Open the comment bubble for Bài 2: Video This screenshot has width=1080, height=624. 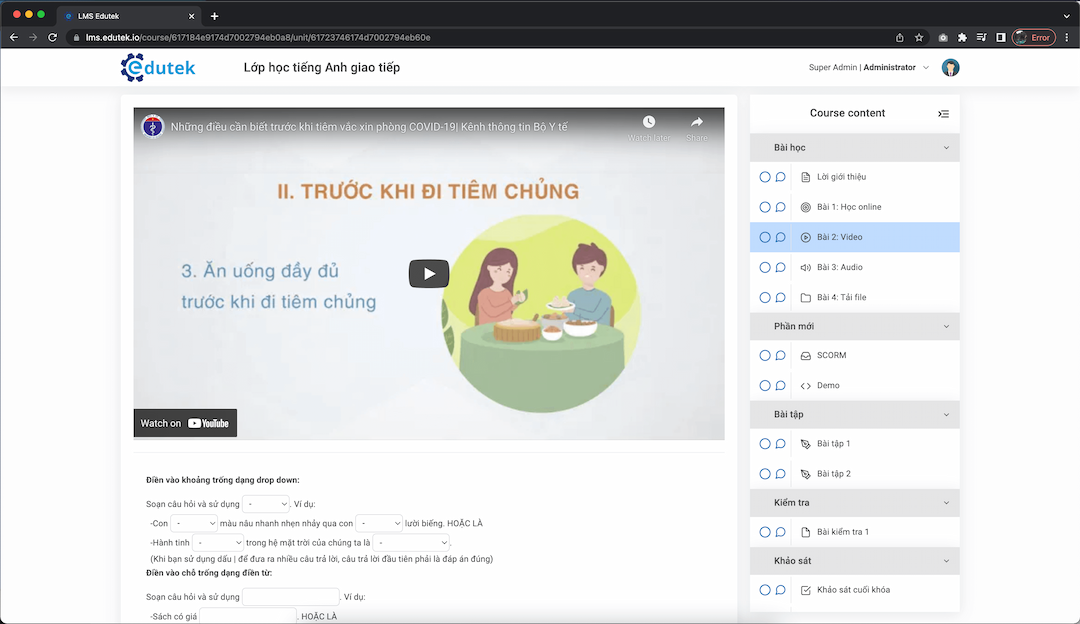(781, 237)
